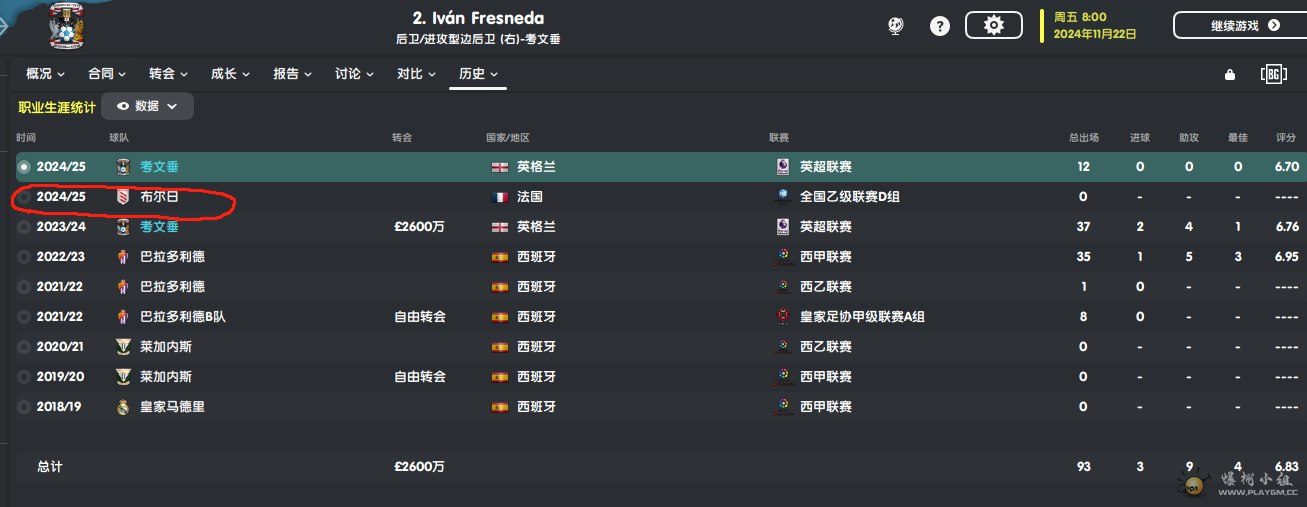1307x507 pixels.
Task: Select radio button for 2024/25 考文垂 row
Action: pyautogui.click(x=24, y=167)
